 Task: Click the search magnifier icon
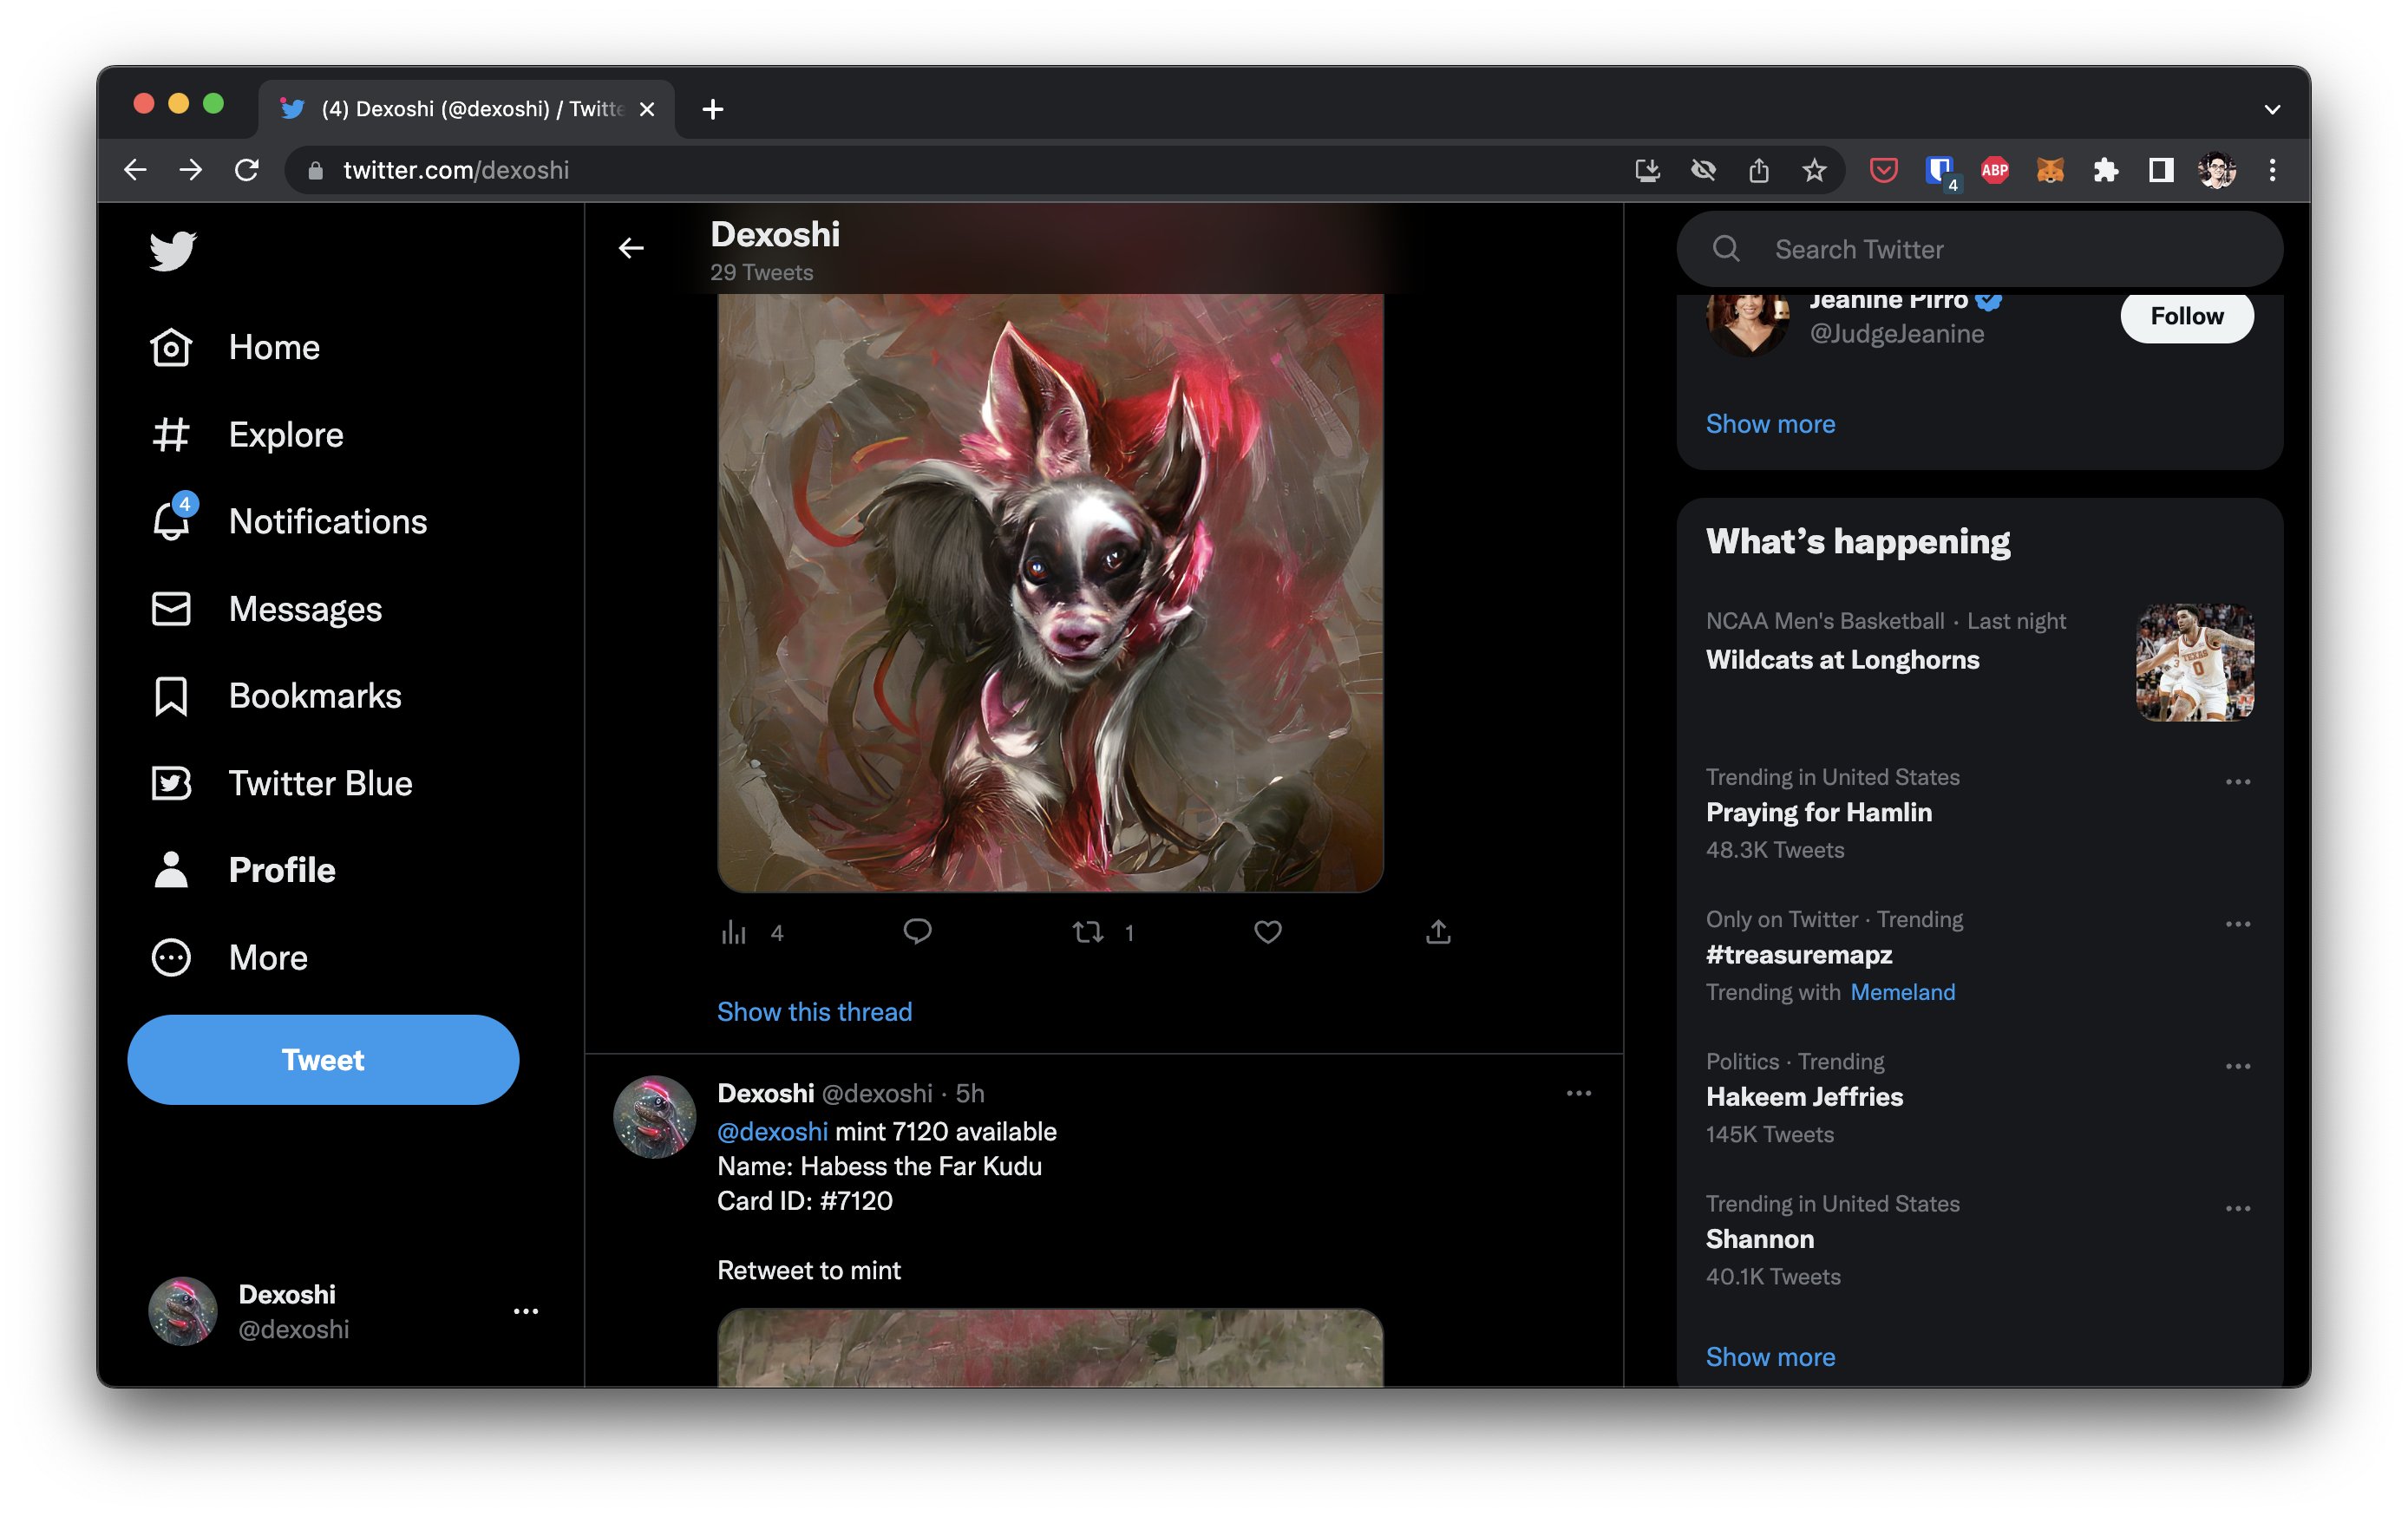click(1726, 249)
